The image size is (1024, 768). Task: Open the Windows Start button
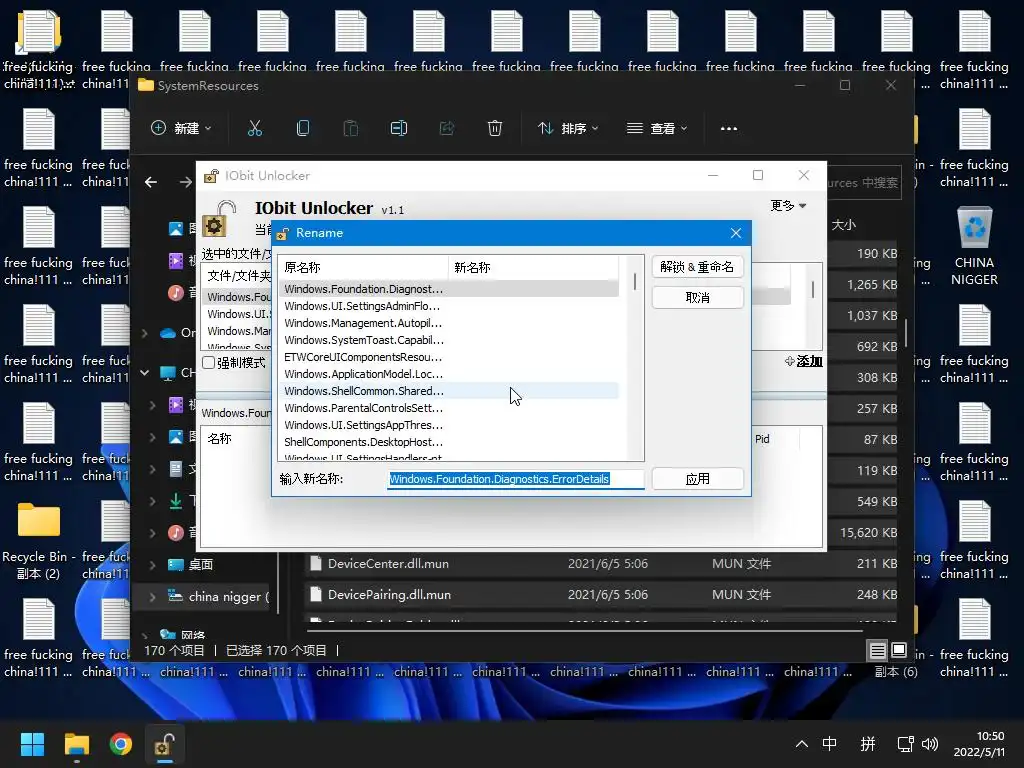pyautogui.click(x=32, y=744)
